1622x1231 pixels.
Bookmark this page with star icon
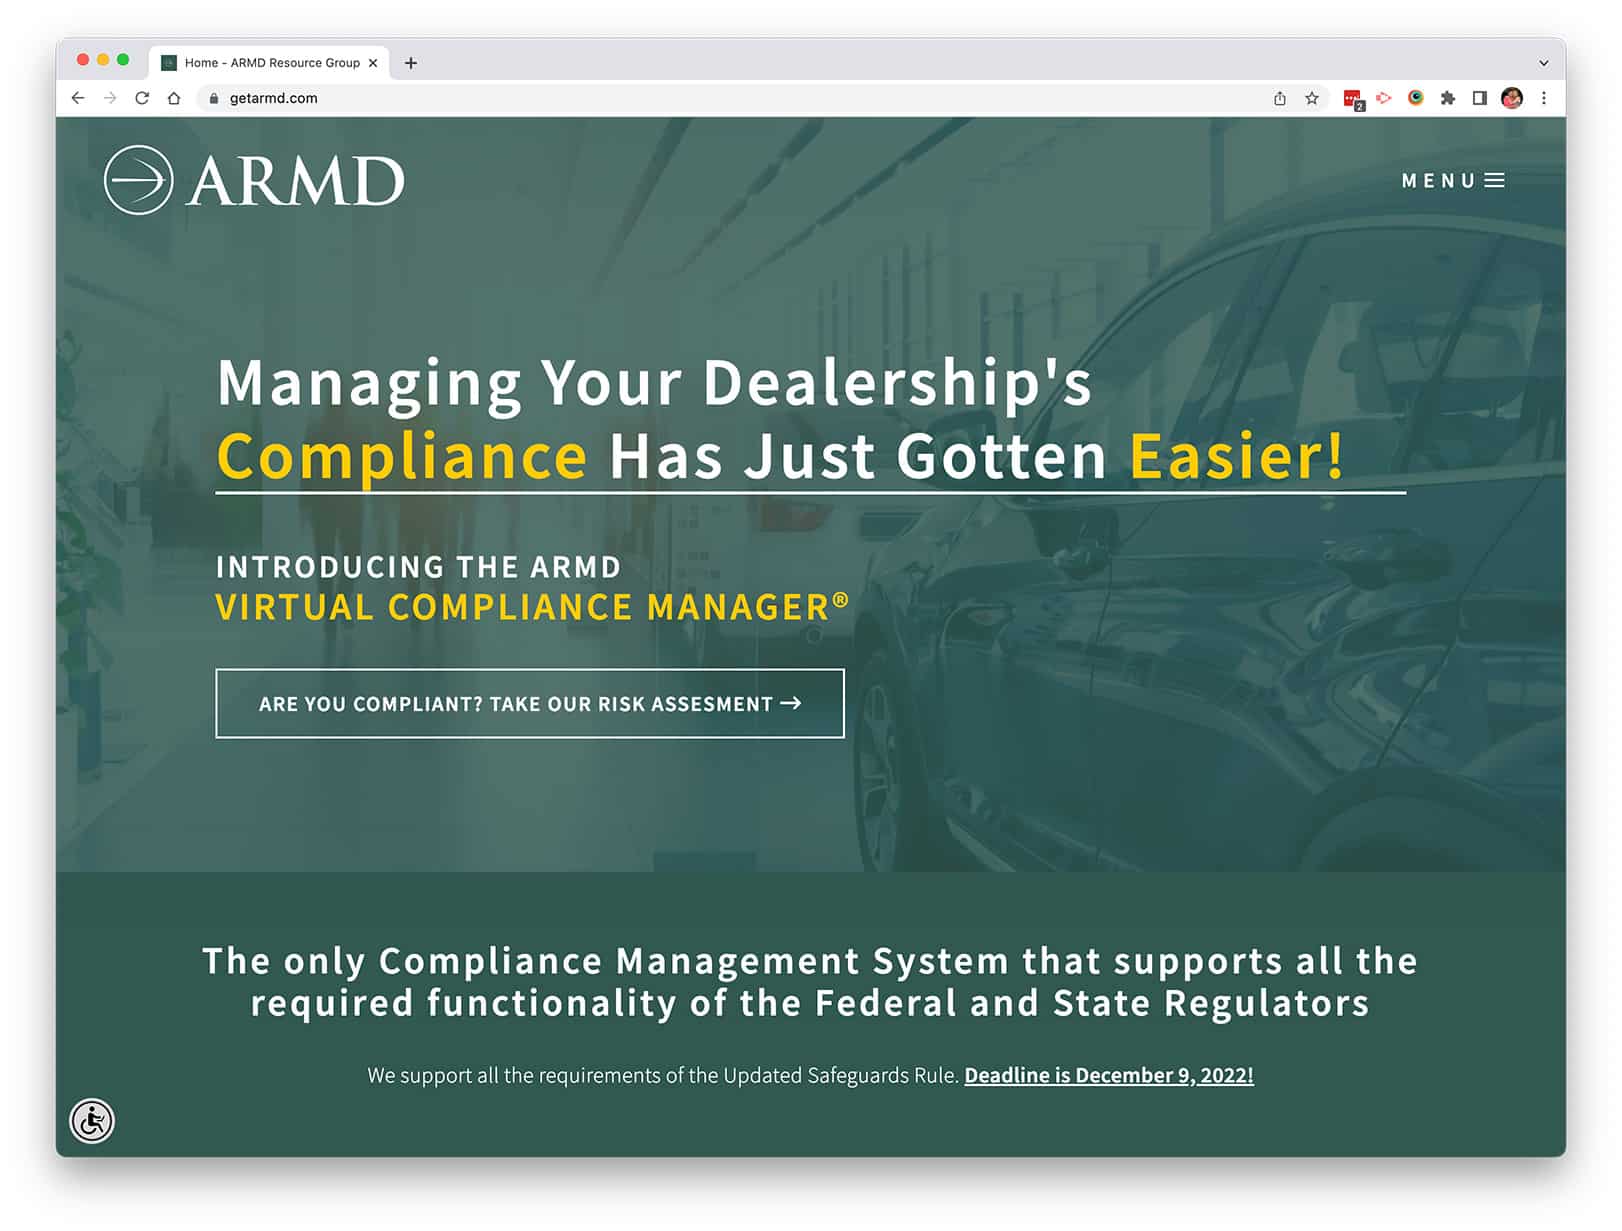[x=1312, y=98]
